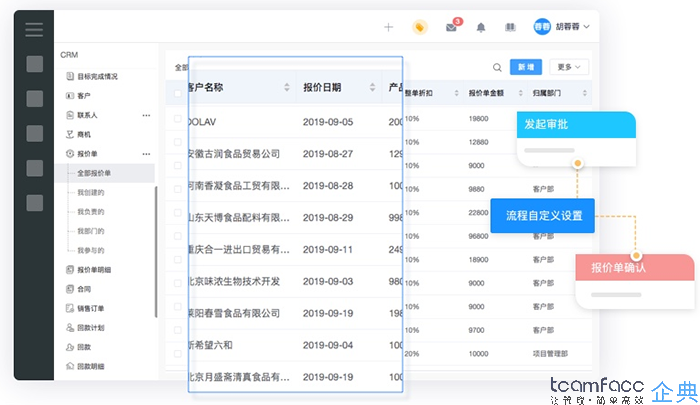Open the more options dots beside 报价单
The image size is (700, 405).
(x=146, y=154)
